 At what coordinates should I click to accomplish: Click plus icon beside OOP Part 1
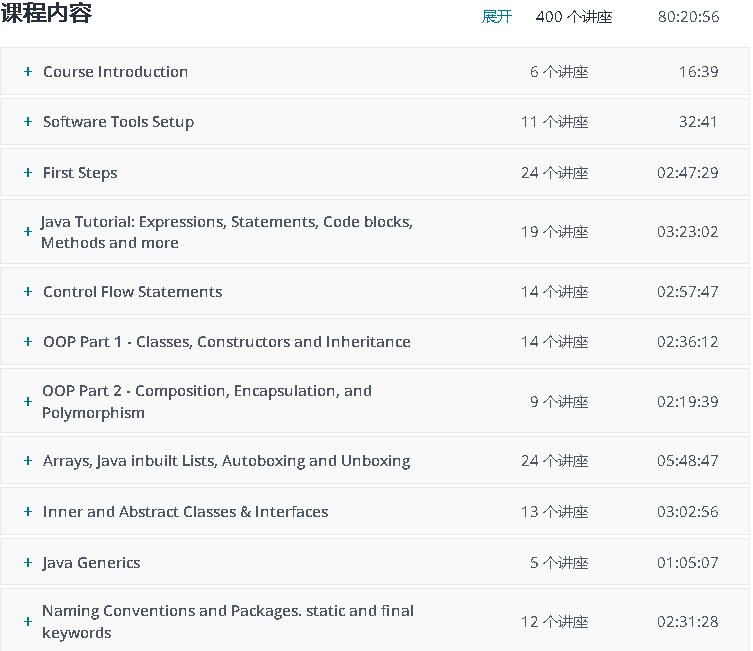28,342
